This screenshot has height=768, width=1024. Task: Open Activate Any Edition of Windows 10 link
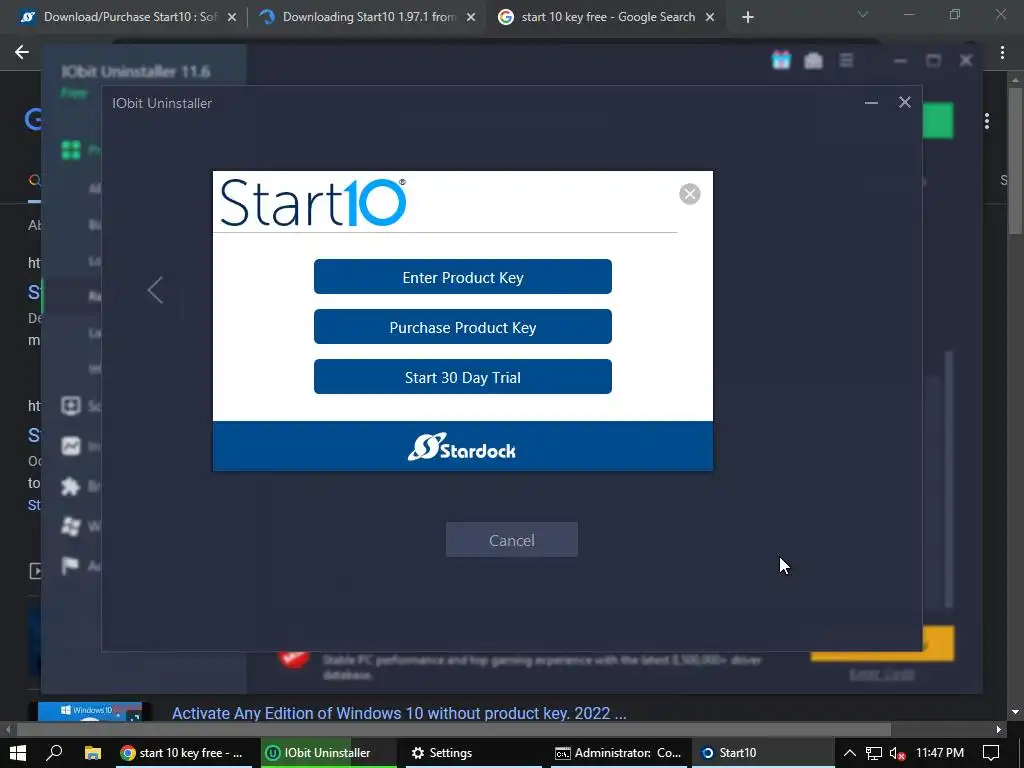399,713
